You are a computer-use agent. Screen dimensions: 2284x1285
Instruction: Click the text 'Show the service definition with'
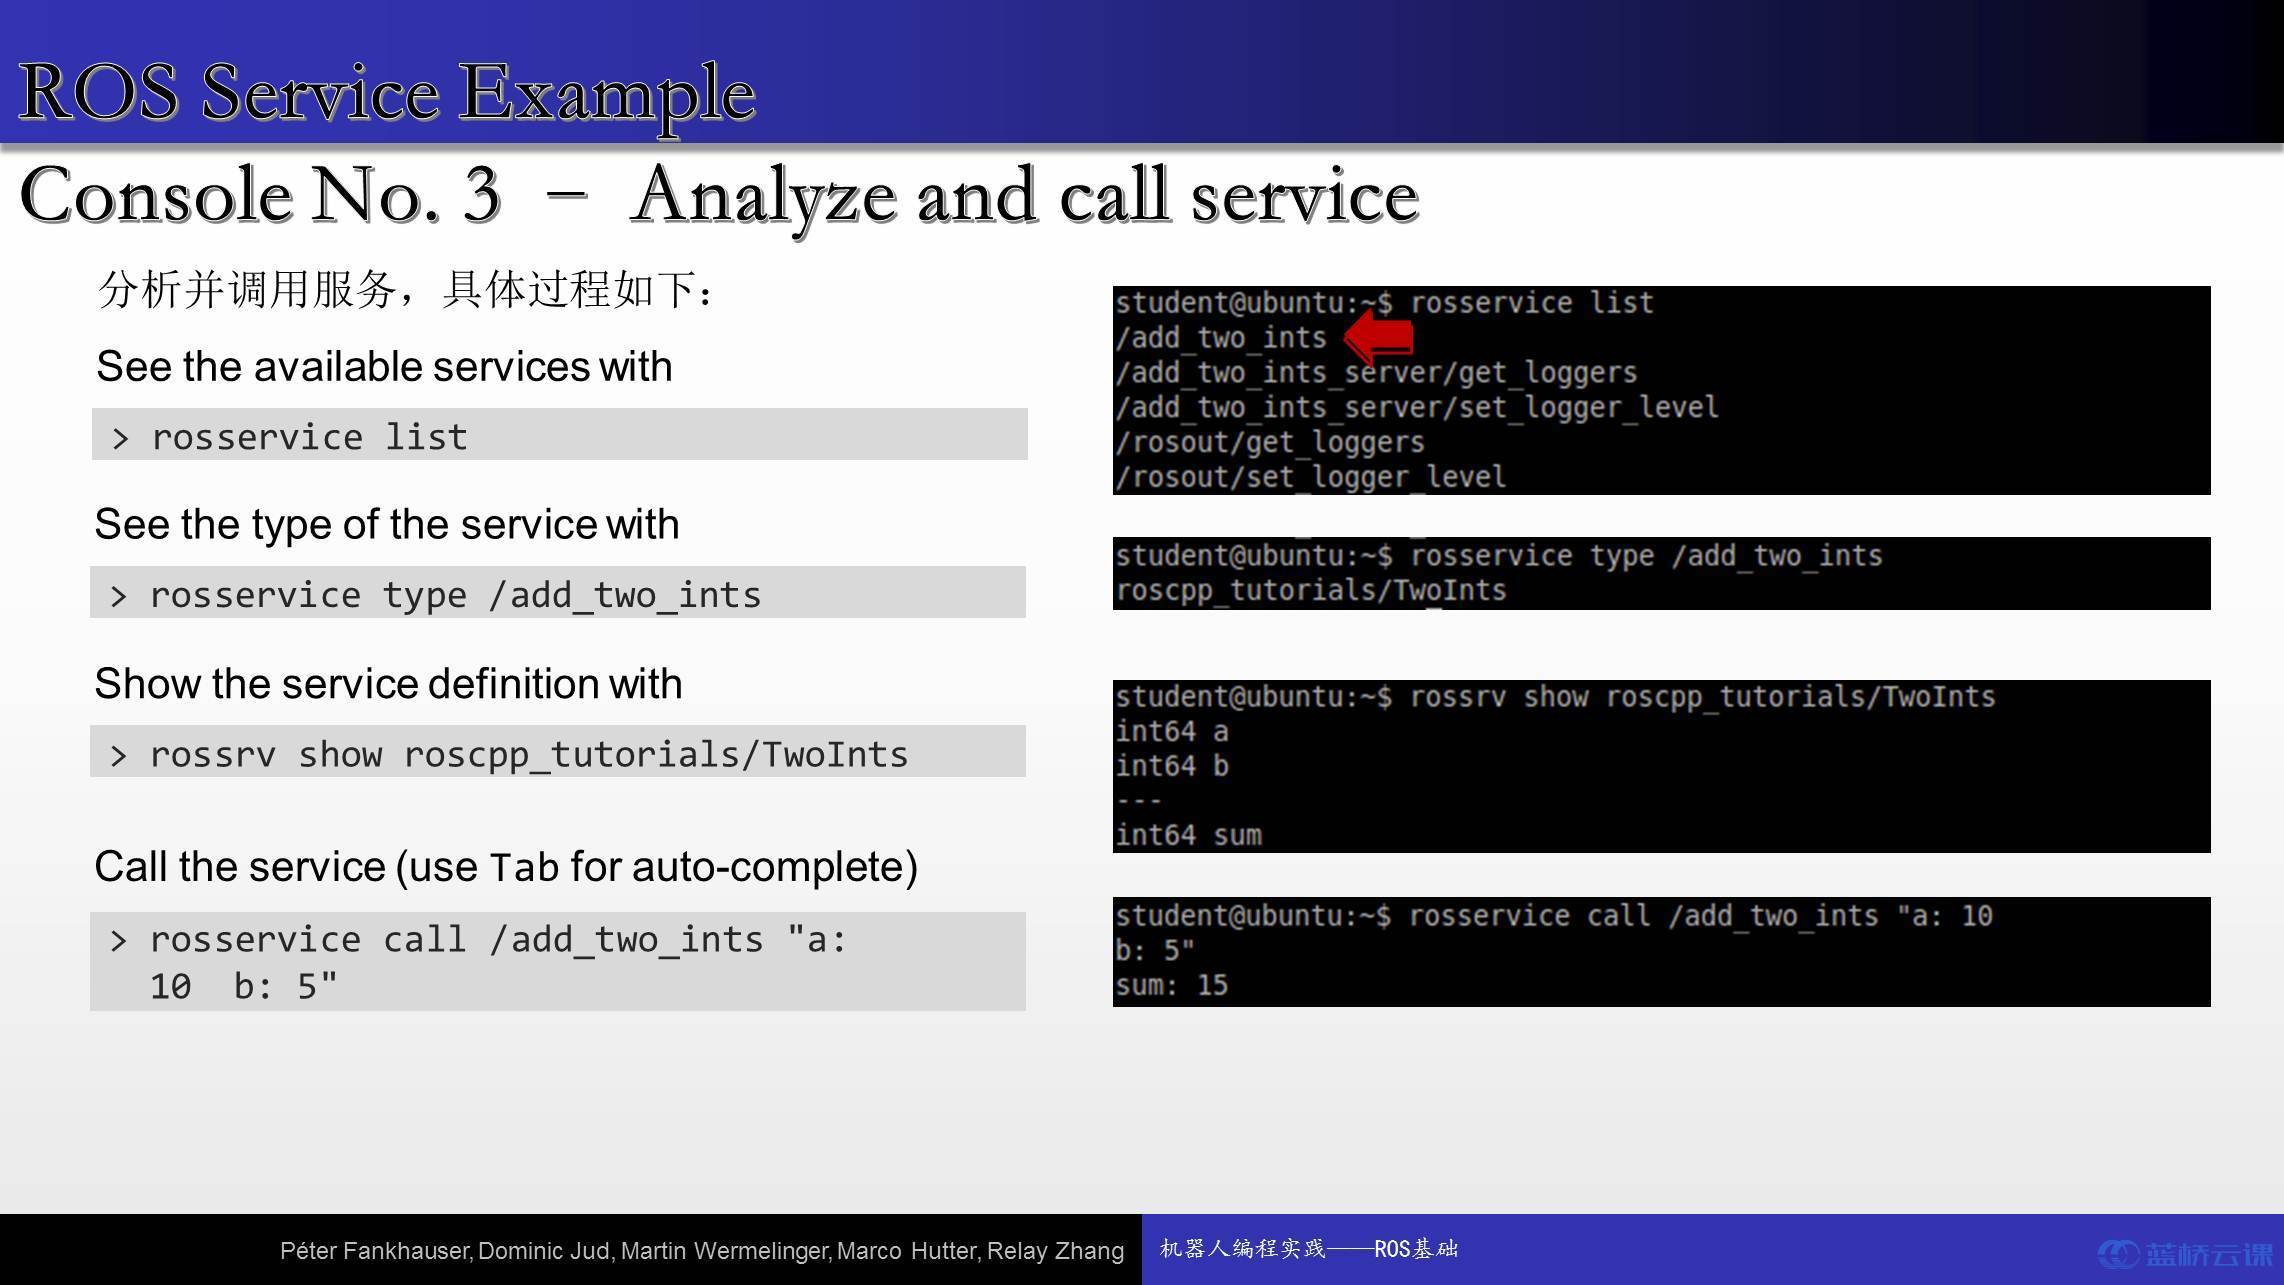(x=388, y=683)
